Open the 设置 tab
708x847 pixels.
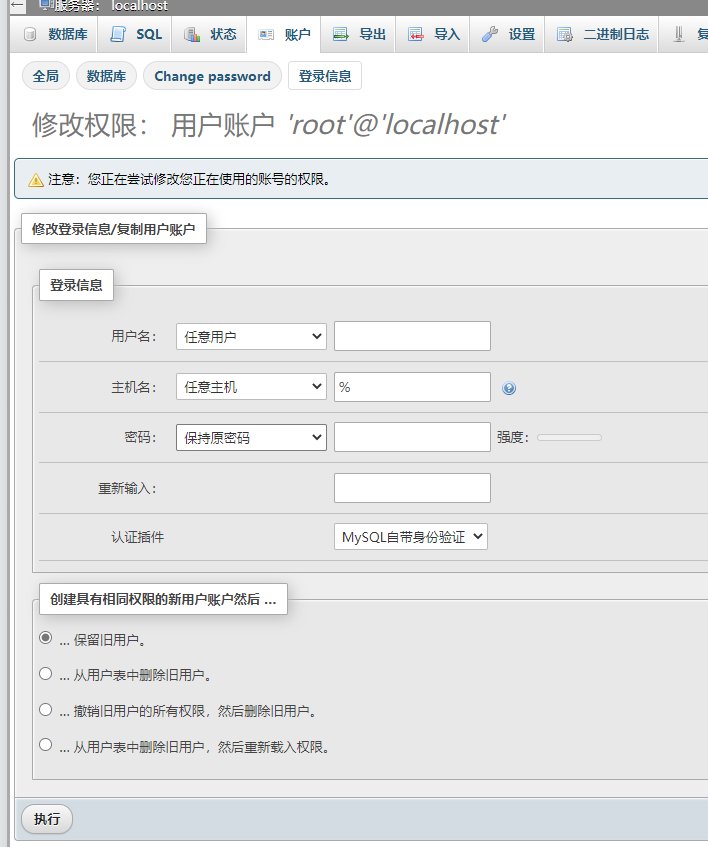[x=507, y=35]
